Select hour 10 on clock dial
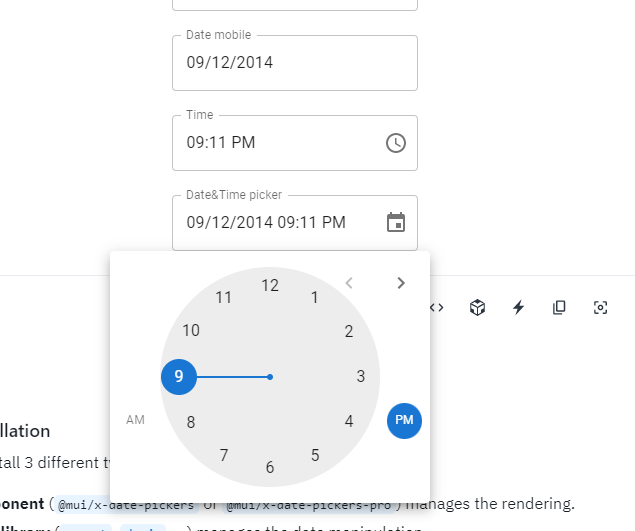Image resolution: width=635 pixels, height=531 pixels. click(191, 331)
